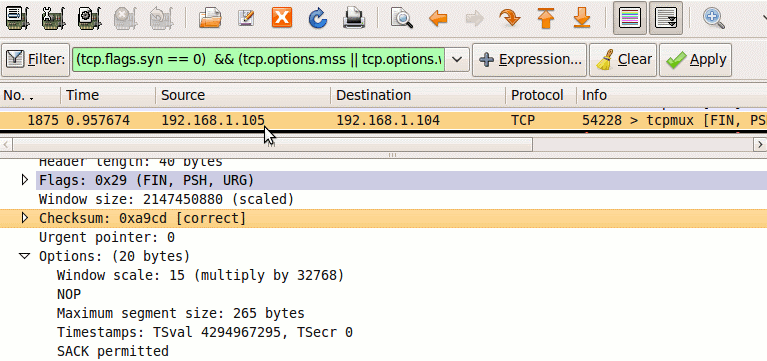Click into the display filter text field
Screen dimensions: 767x361
[259, 60]
